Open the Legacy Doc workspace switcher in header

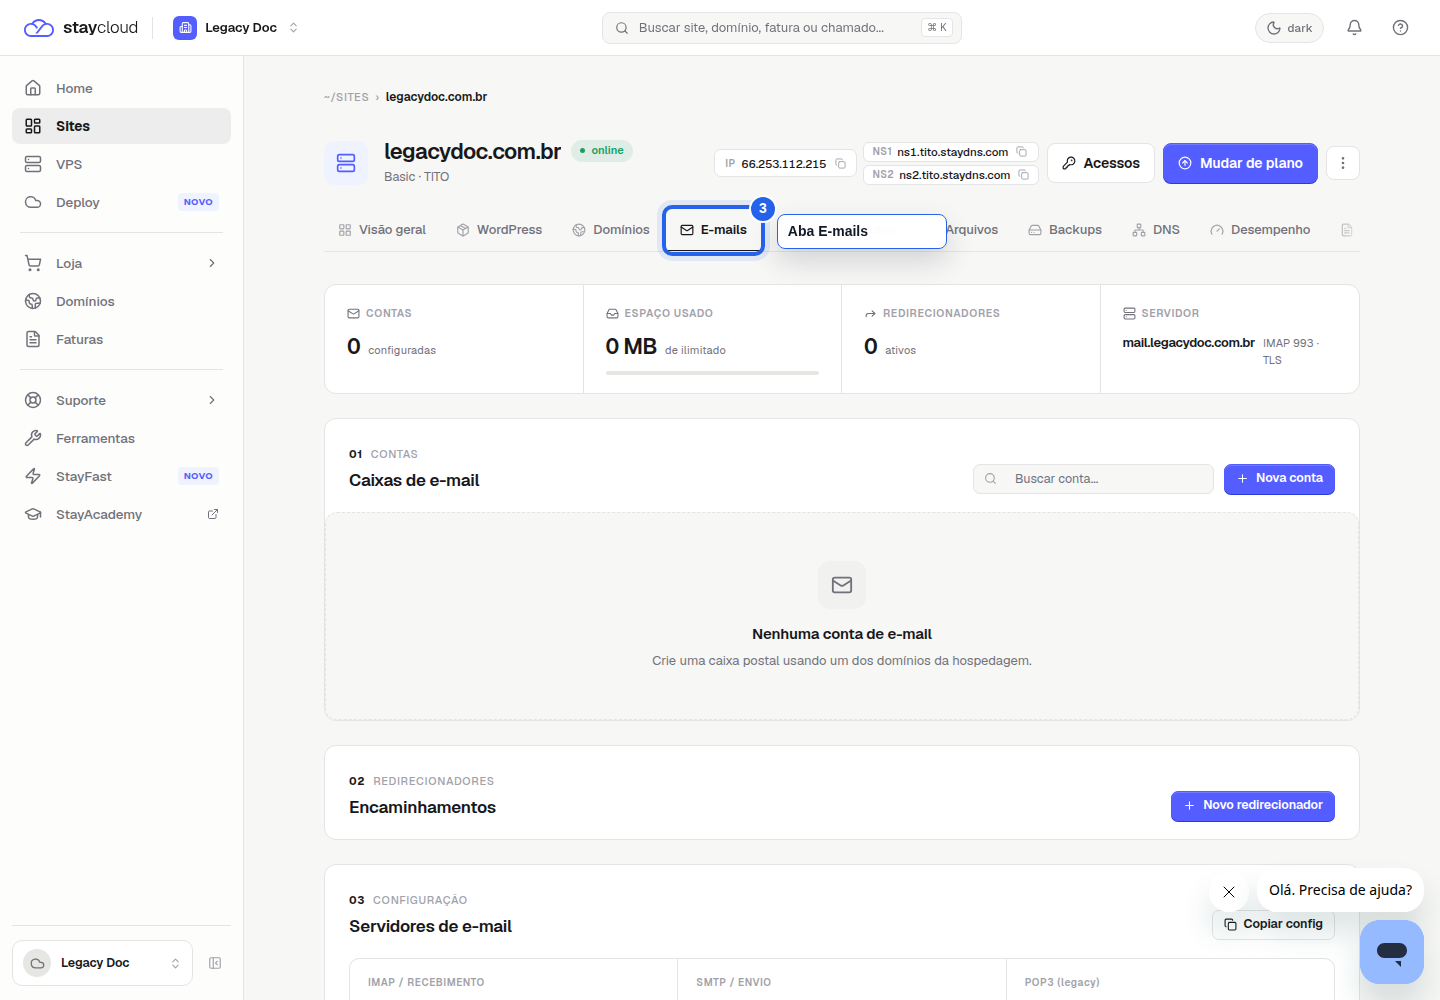pos(236,28)
